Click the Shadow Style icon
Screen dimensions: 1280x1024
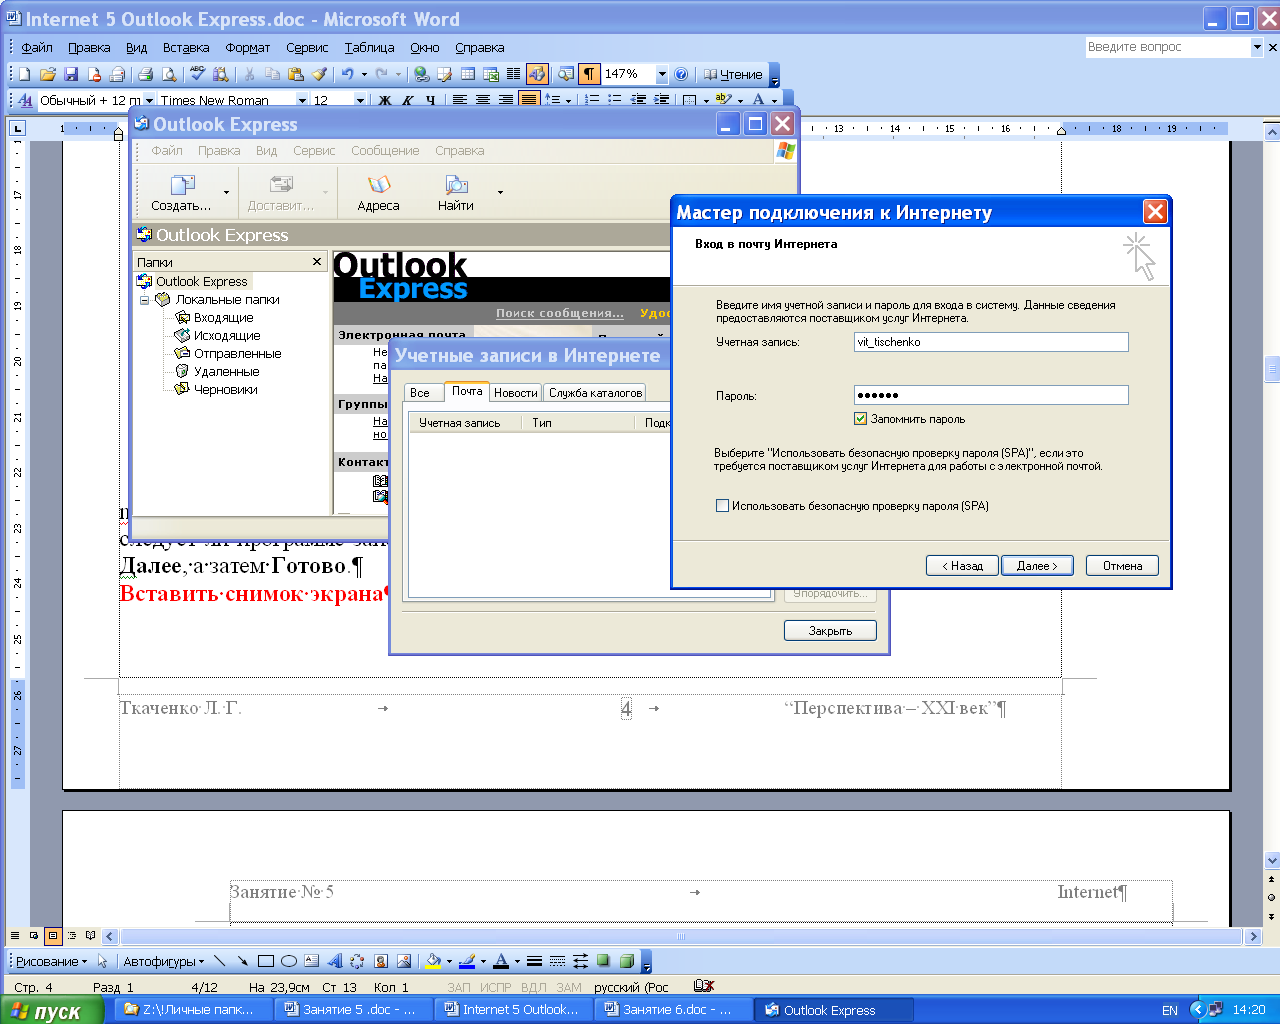pos(603,961)
